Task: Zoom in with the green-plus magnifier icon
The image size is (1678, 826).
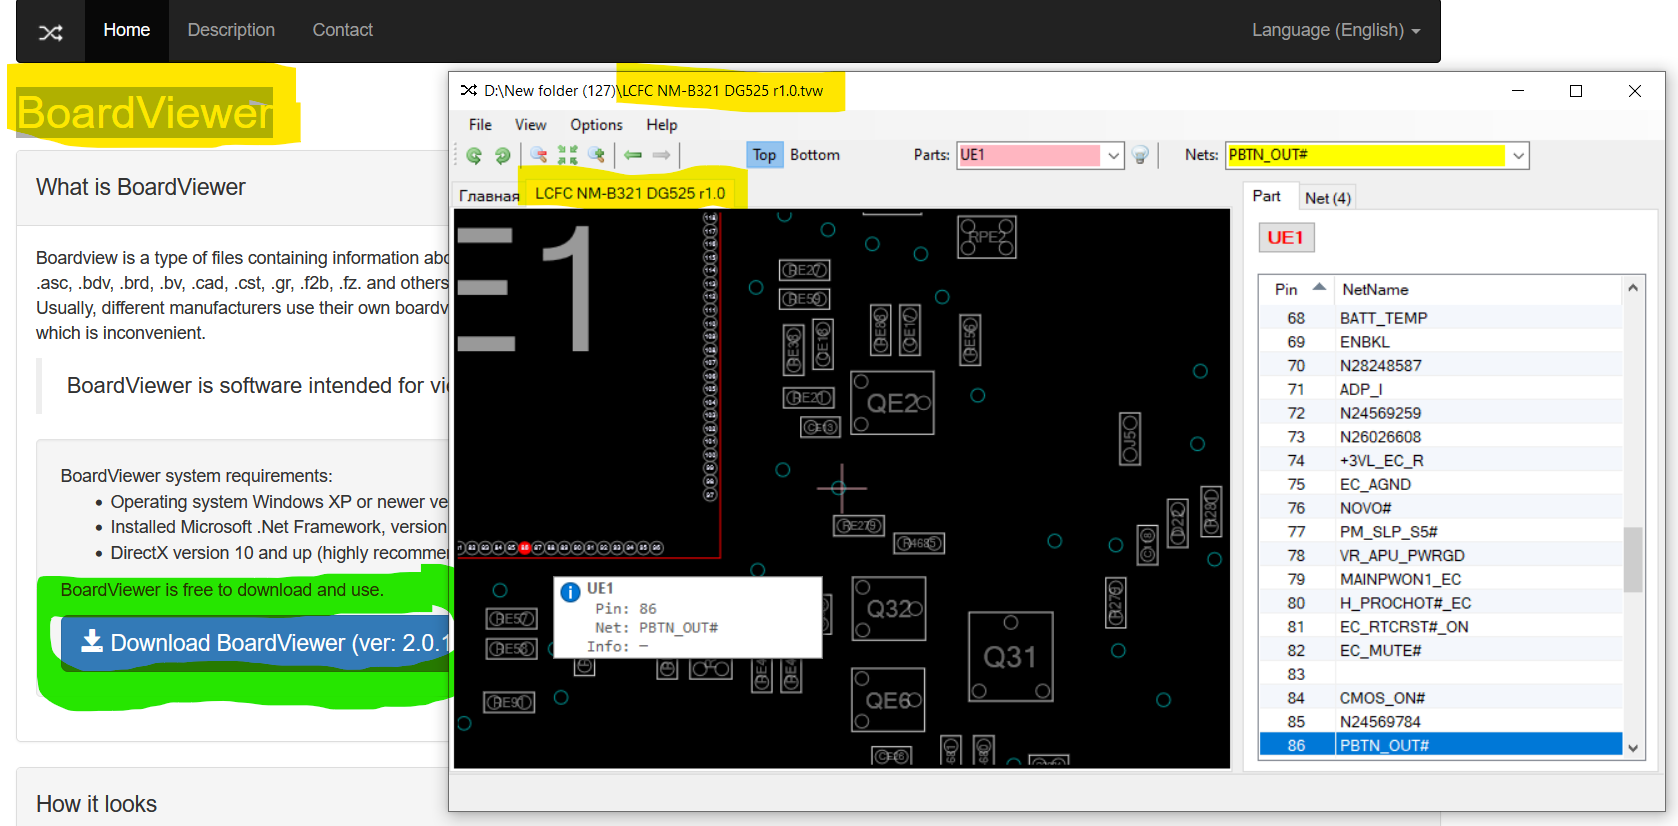Action: point(597,155)
